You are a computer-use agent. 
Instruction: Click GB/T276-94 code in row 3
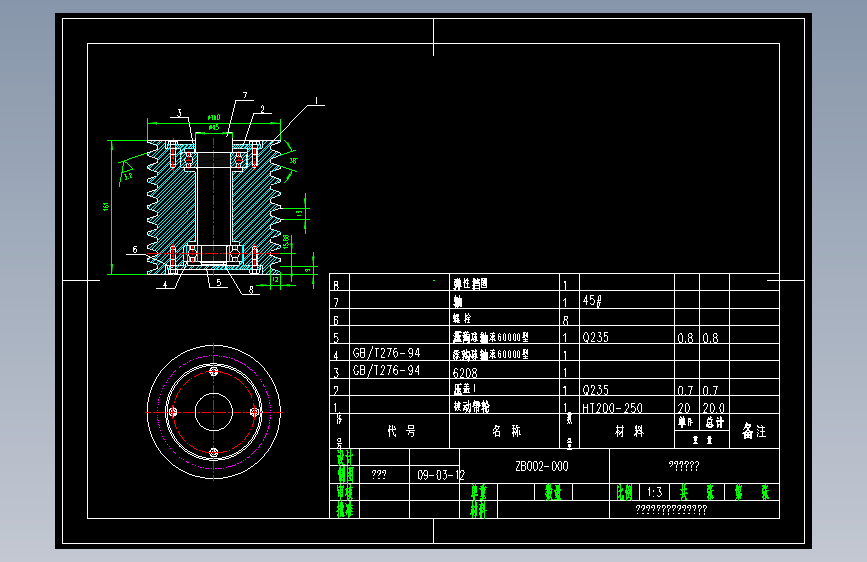pos(387,371)
